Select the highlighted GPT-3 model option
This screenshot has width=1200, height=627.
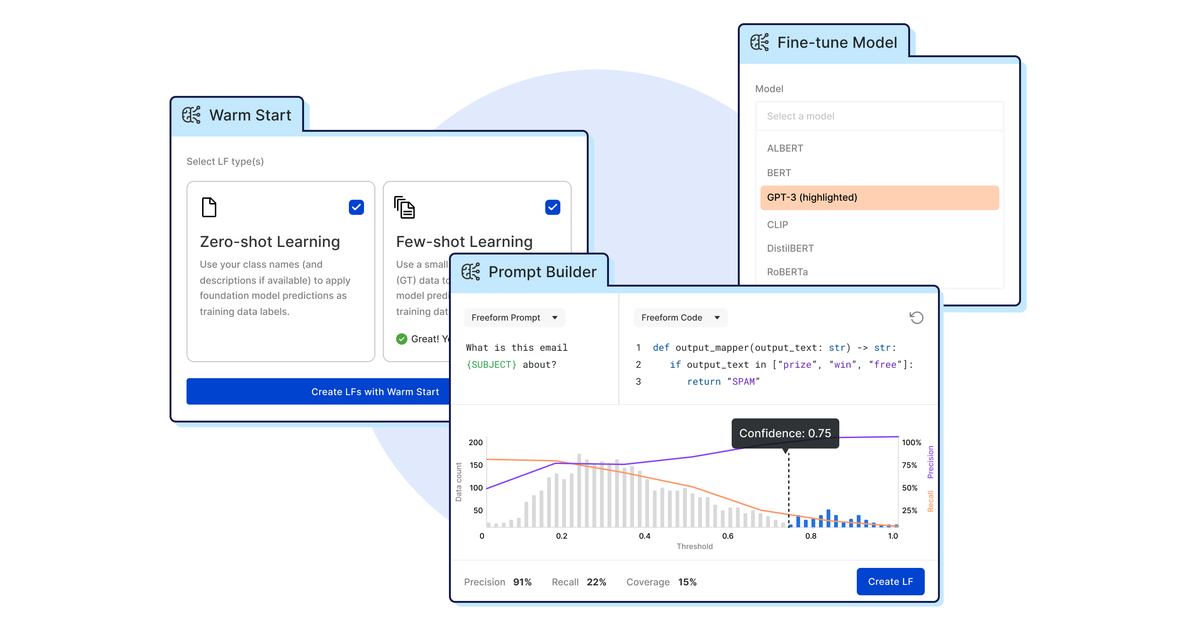[879, 198]
